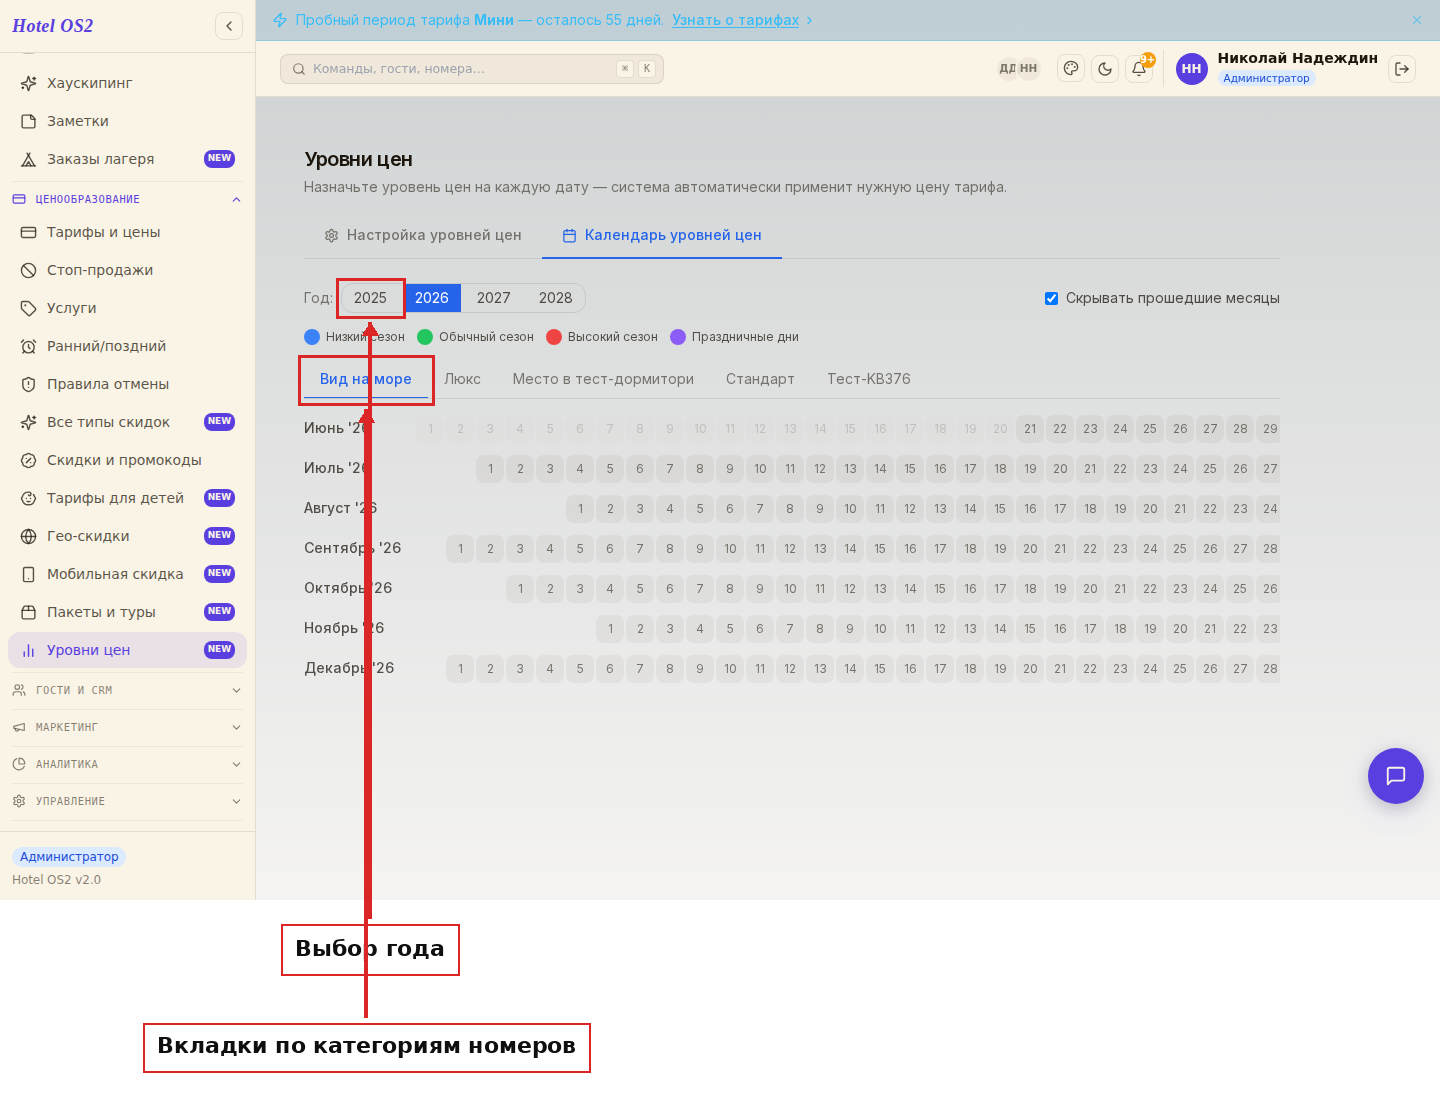The height and width of the screenshot is (1096, 1440).
Task: Select Место в тест-дормитори tab
Action: [603, 379]
